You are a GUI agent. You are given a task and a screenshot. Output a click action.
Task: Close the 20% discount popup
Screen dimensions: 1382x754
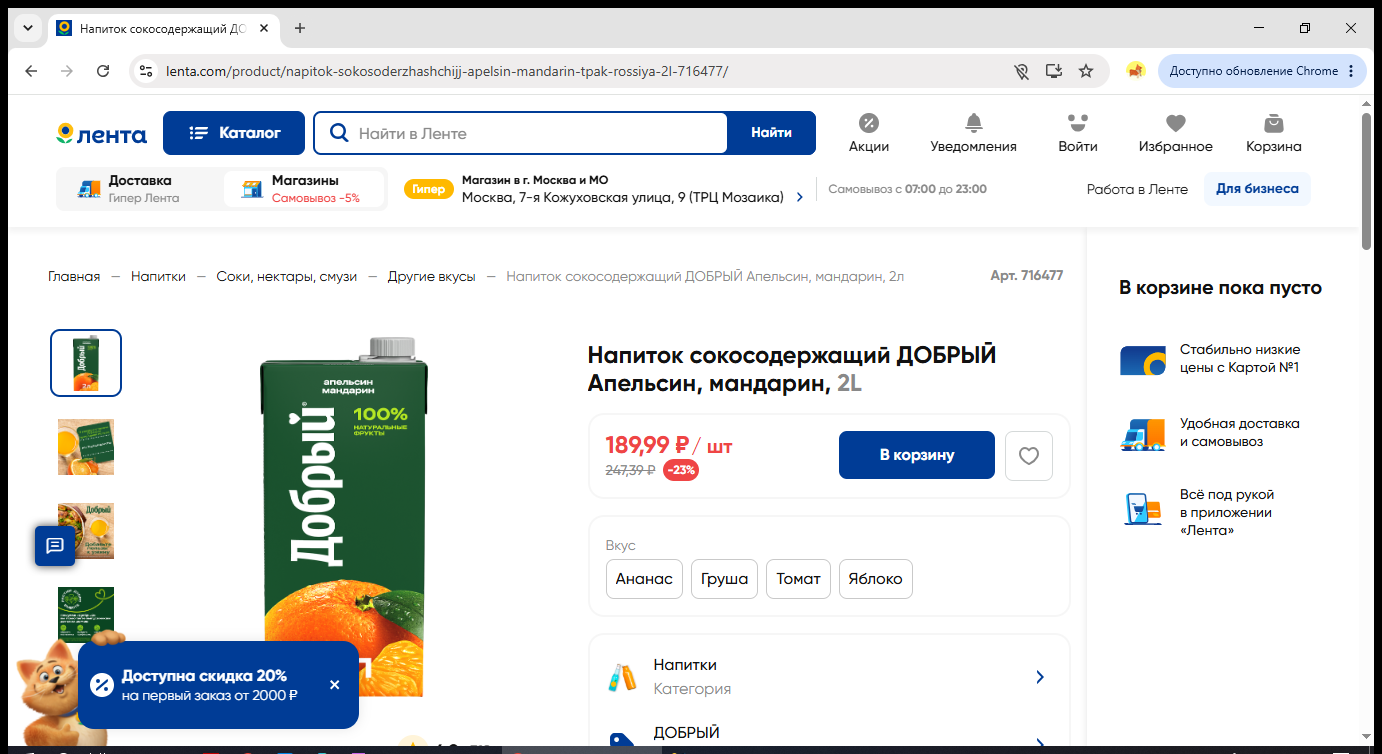334,685
